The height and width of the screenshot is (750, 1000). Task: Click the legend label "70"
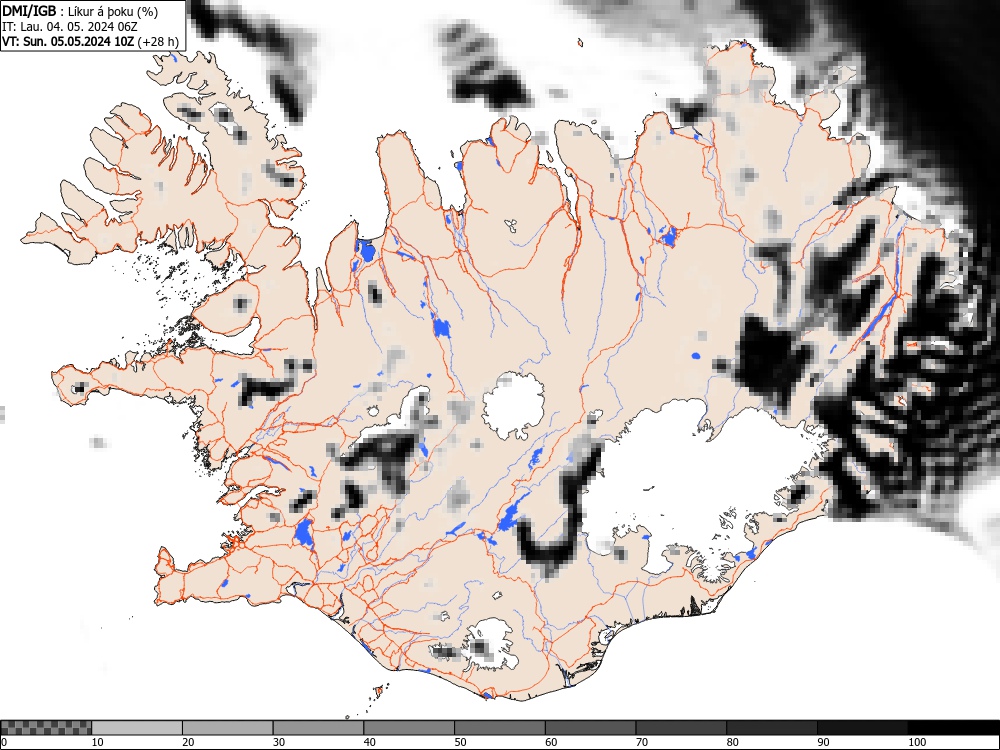(642, 742)
